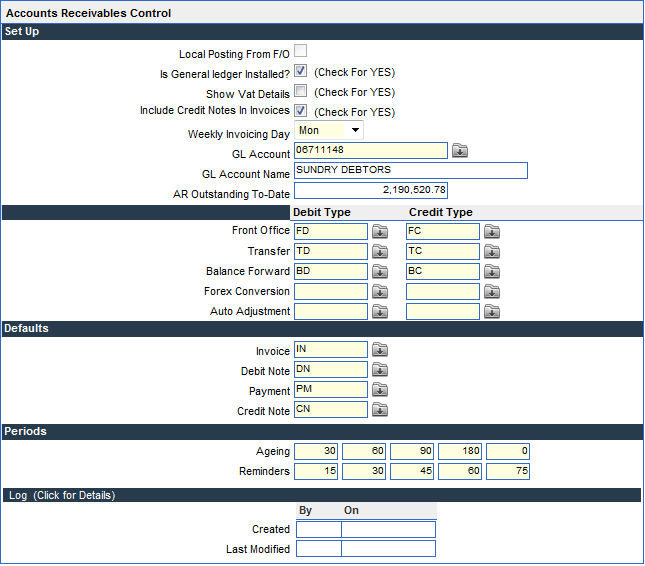Open lookup for Invoice default type
Screen dimensions: 645x566
click(380, 350)
